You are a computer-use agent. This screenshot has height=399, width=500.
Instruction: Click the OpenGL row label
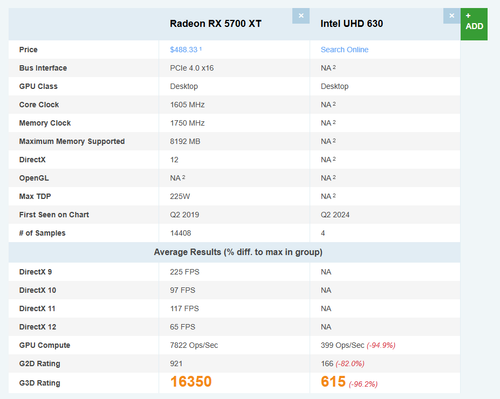(x=34, y=178)
